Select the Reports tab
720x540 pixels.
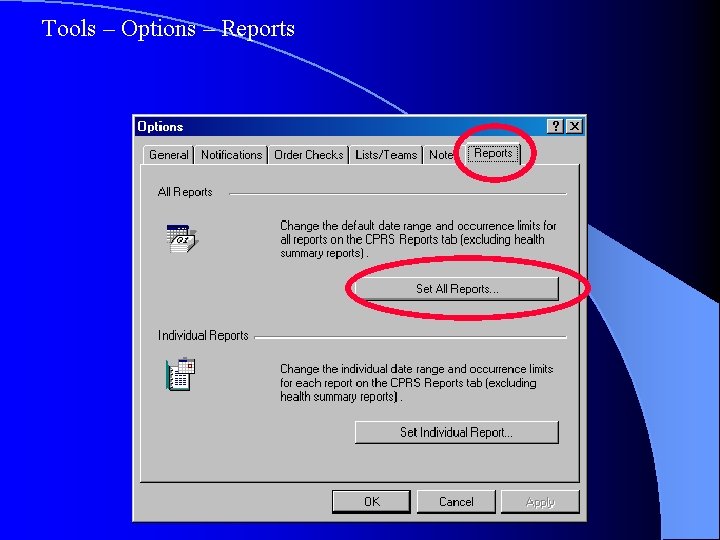coord(493,153)
